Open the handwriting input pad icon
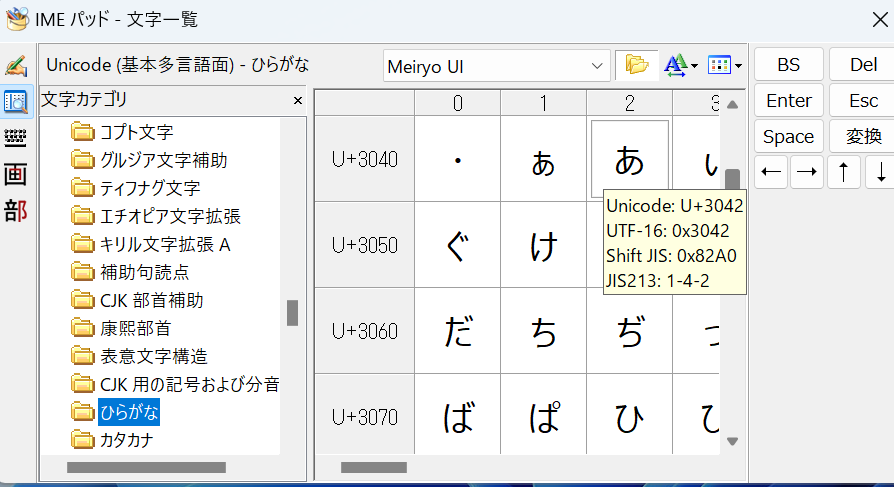The width and height of the screenshot is (894, 487). coord(16,66)
